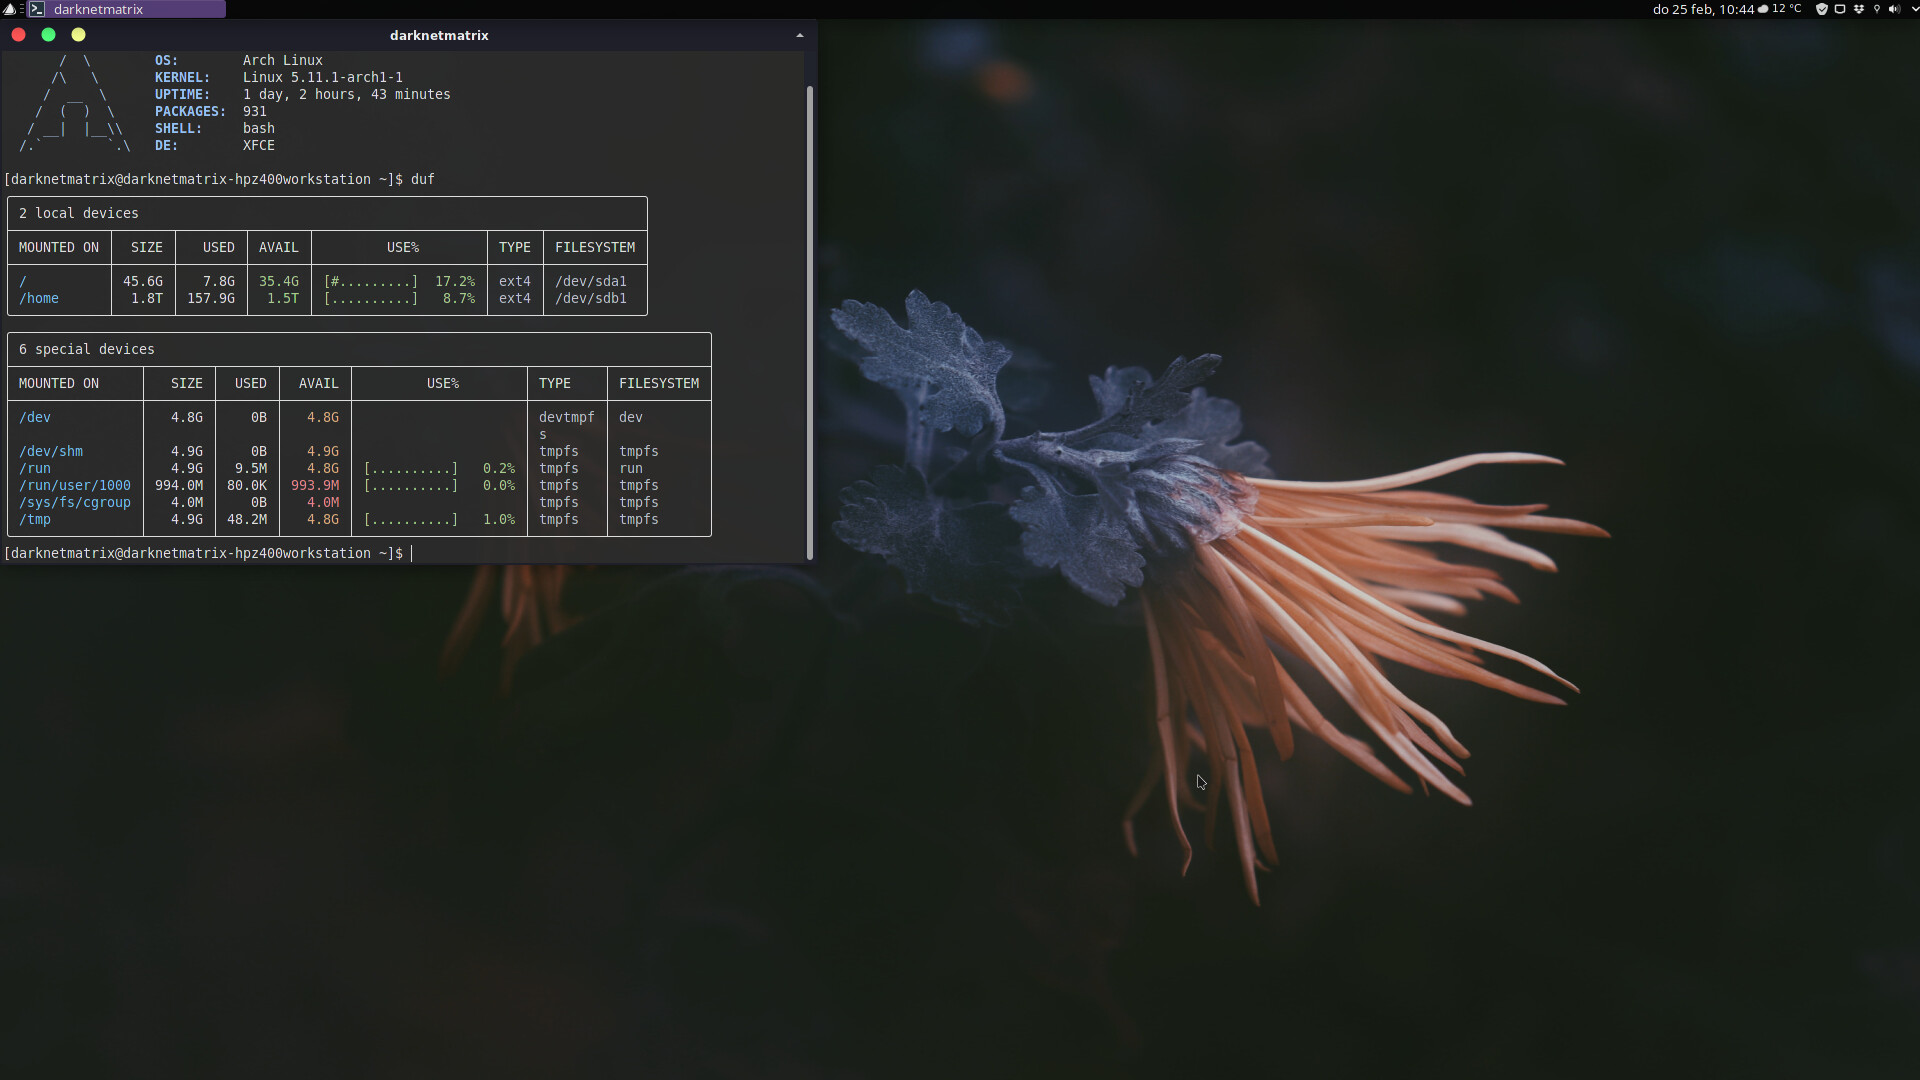Click the lightbulb tray icon
This screenshot has width=1920, height=1080.
point(1876,9)
